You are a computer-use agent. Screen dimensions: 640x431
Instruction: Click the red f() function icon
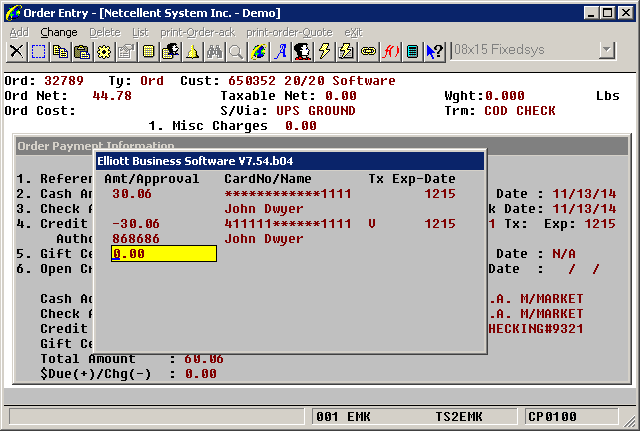point(390,52)
